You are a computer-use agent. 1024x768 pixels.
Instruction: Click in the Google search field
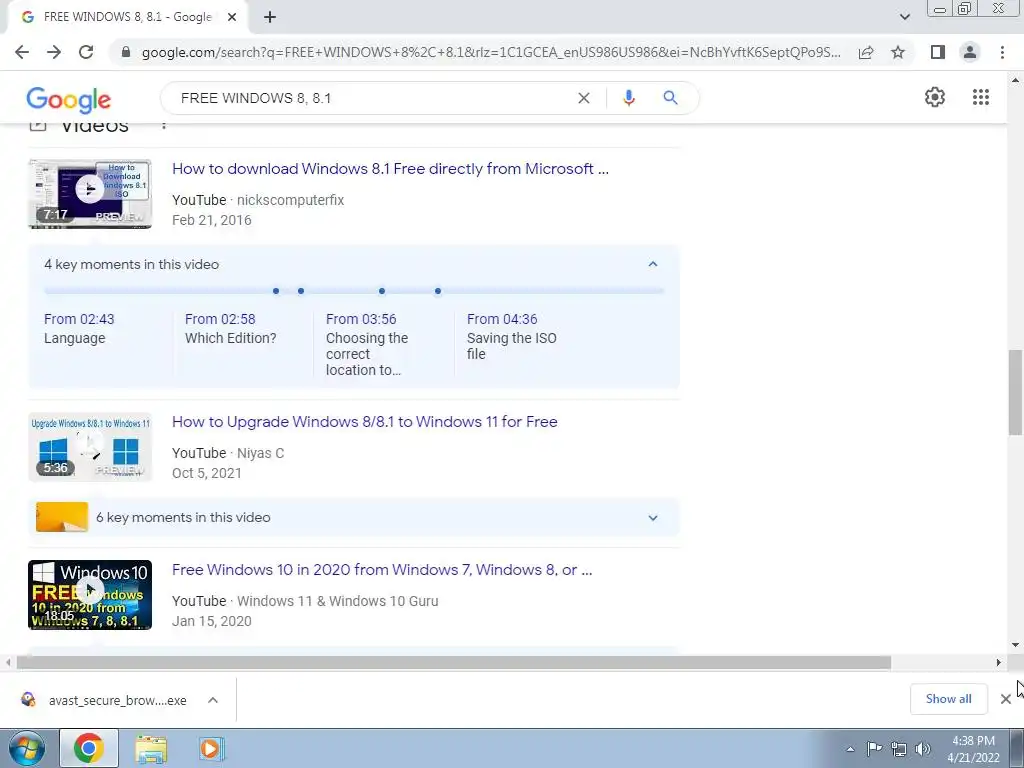[x=372, y=98]
